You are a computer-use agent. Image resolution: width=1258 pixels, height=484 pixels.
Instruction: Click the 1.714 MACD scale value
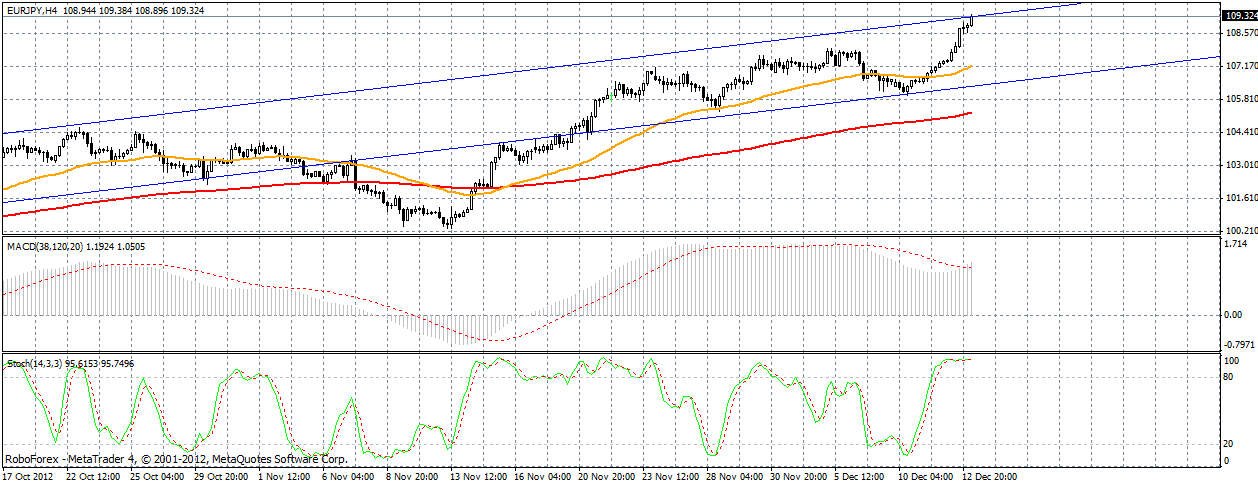point(1236,244)
